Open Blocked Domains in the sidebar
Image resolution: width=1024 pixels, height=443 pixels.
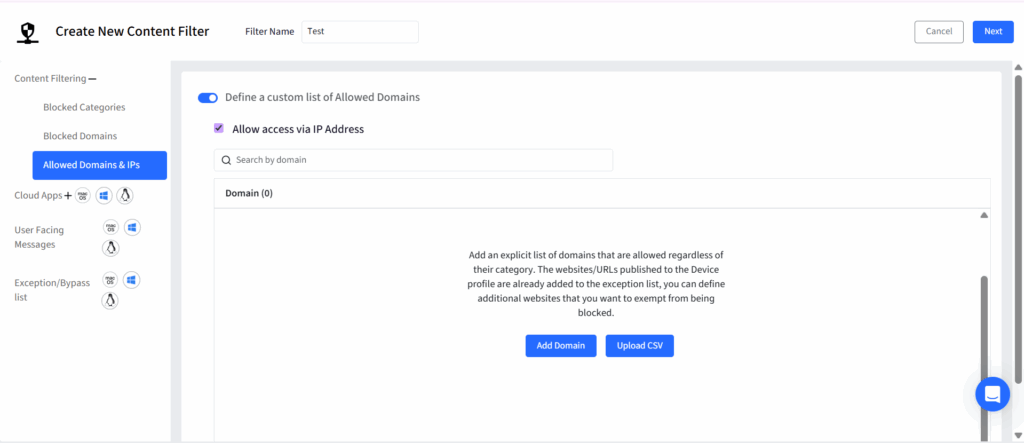tap(80, 136)
